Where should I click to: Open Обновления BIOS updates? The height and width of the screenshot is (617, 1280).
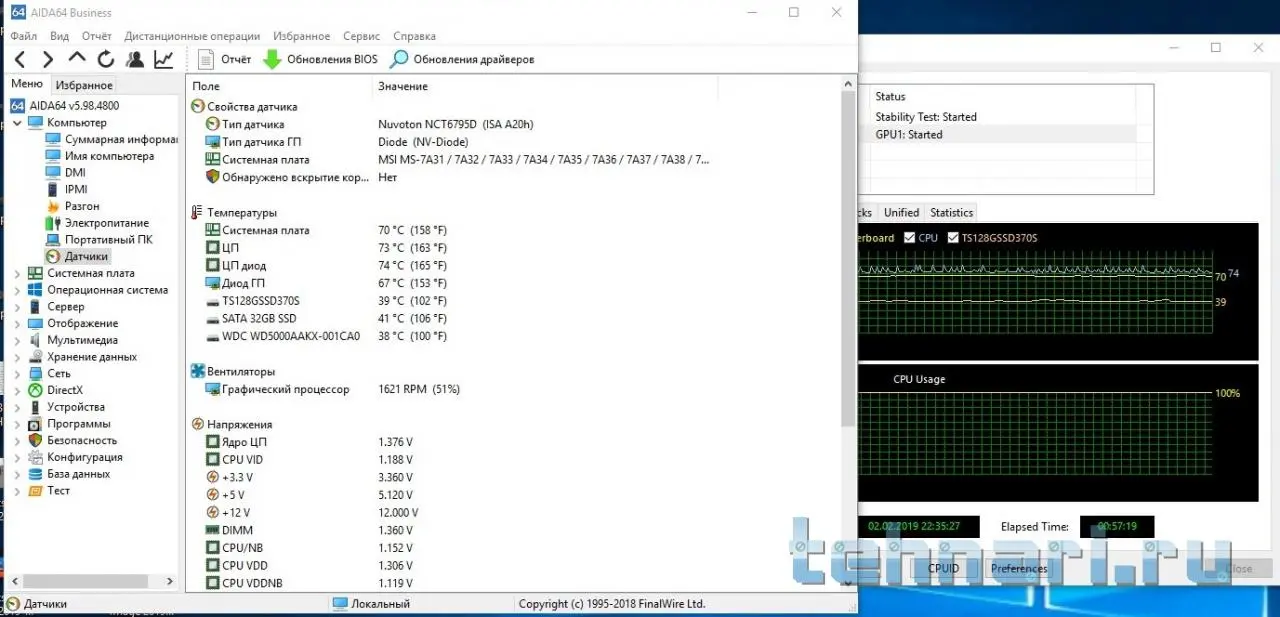(320, 59)
